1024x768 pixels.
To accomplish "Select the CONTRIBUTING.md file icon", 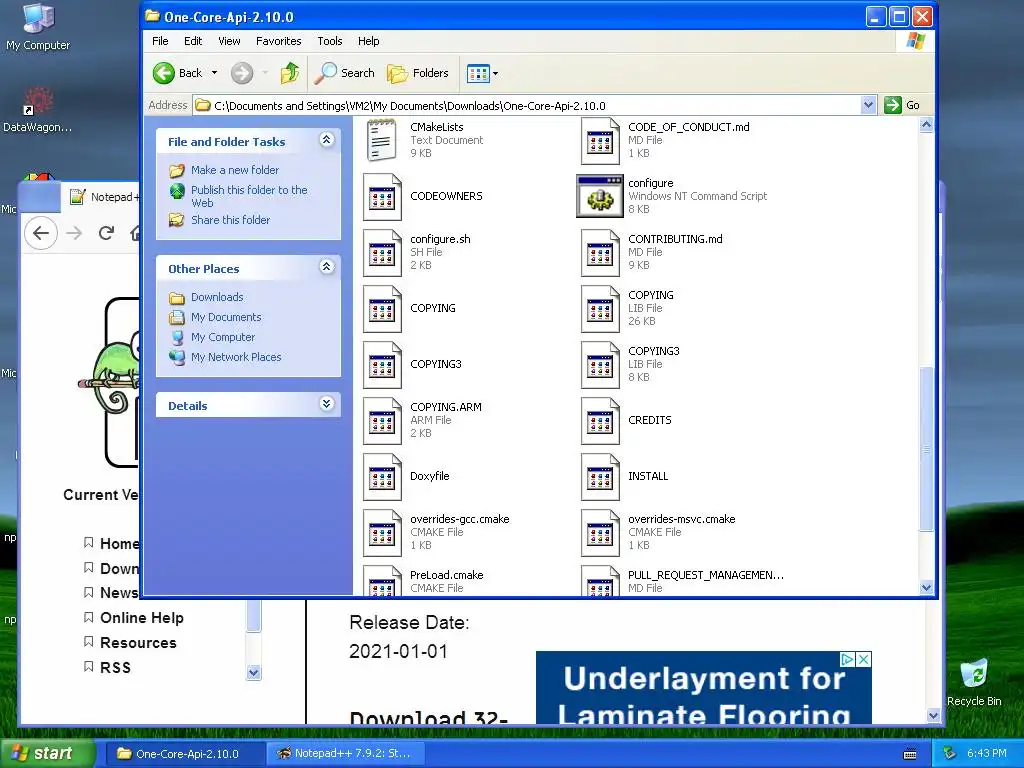I will pos(600,253).
